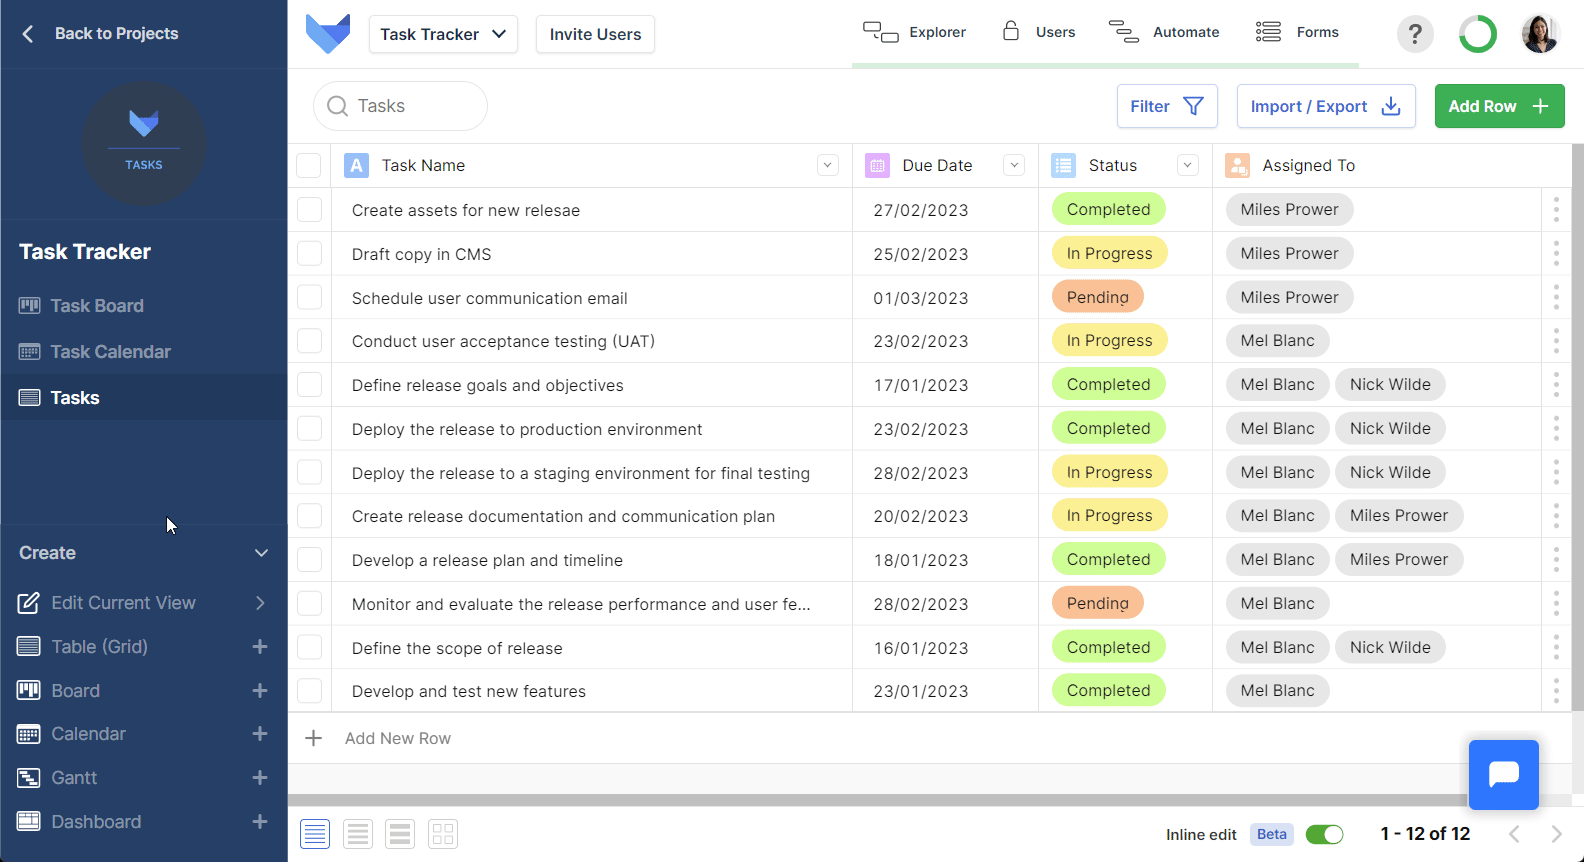The width and height of the screenshot is (1584, 862).
Task: Open the Task Name column dropdown
Action: pos(828,165)
